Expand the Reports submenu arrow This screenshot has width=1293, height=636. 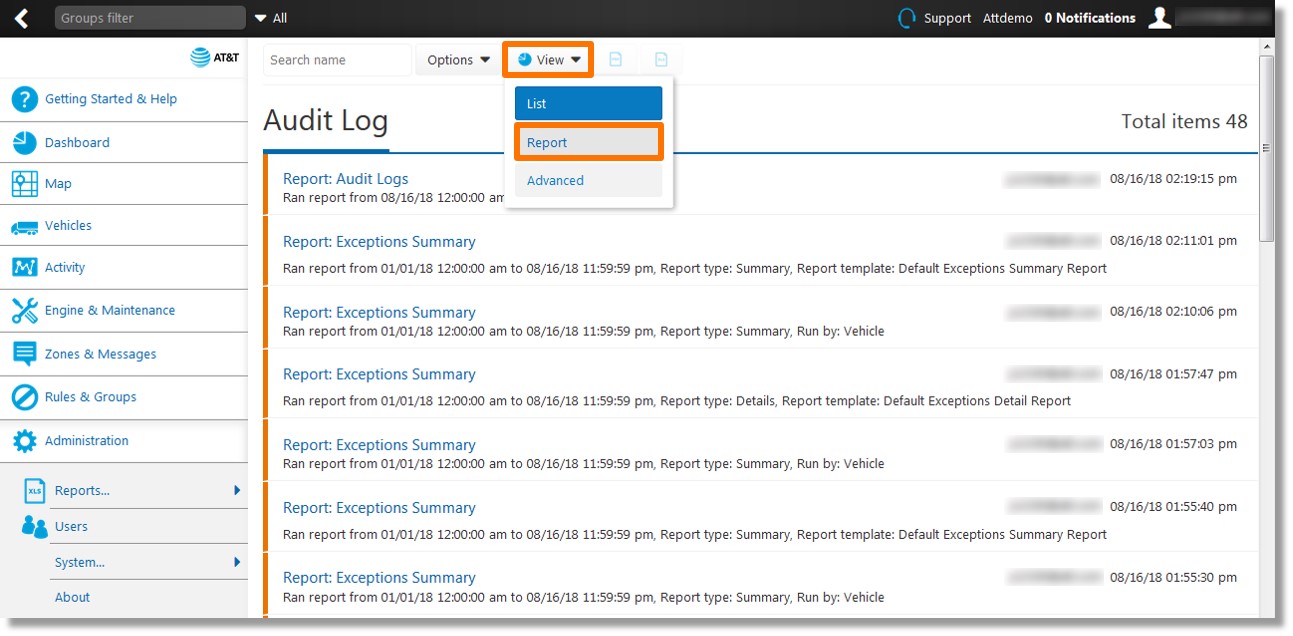coord(237,490)
